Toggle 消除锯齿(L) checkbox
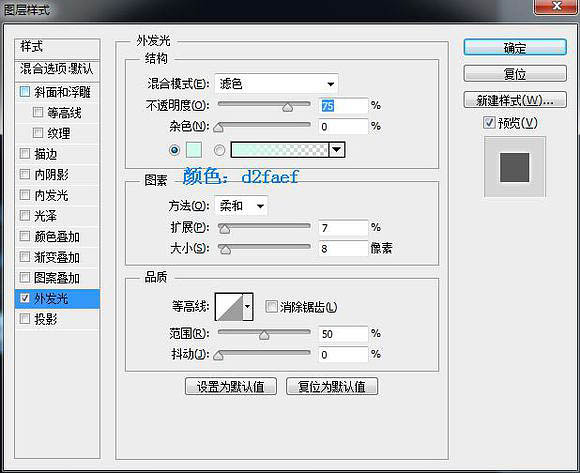The width and height of the screenshot is (580, 473). click(271, 306)
